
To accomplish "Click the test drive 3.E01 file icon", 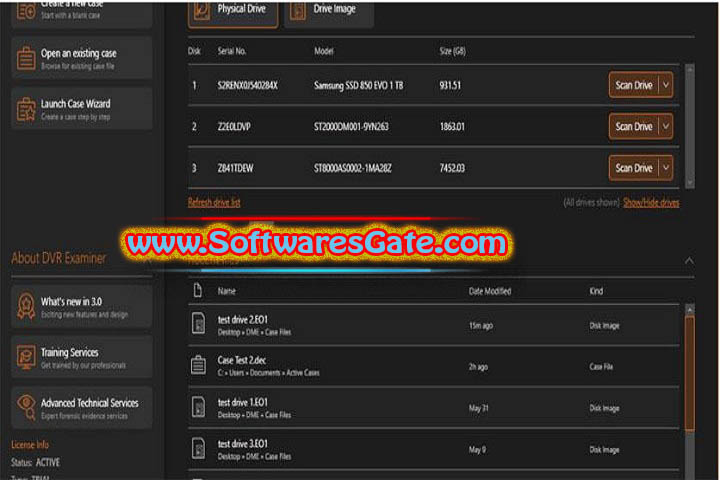I will (198, 448).
